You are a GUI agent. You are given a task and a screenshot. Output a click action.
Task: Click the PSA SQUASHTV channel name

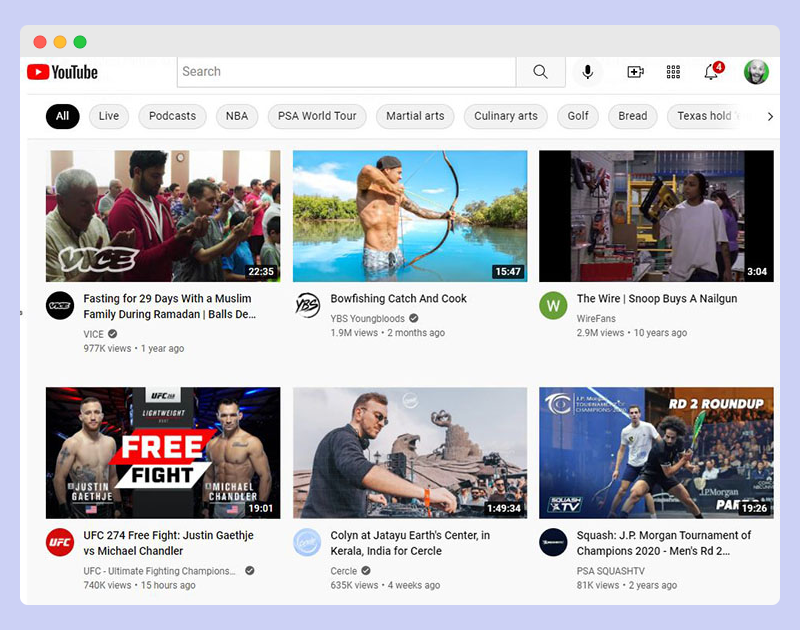pyautogui.click(x=611, y=571)
